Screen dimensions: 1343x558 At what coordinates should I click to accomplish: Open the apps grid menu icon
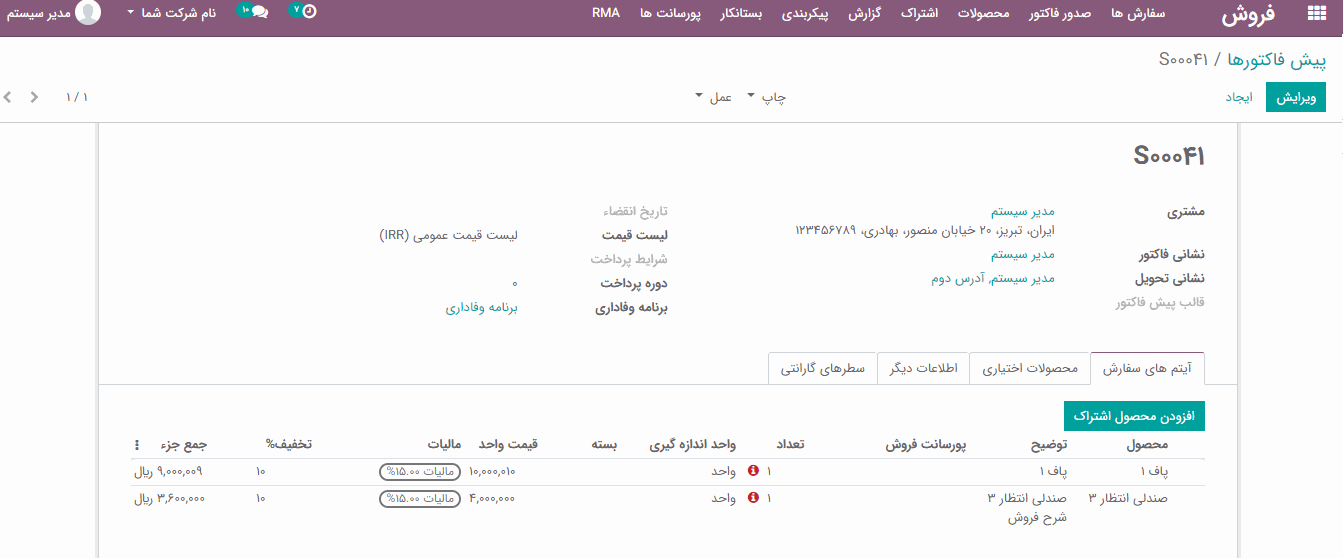coord(1315,14)
